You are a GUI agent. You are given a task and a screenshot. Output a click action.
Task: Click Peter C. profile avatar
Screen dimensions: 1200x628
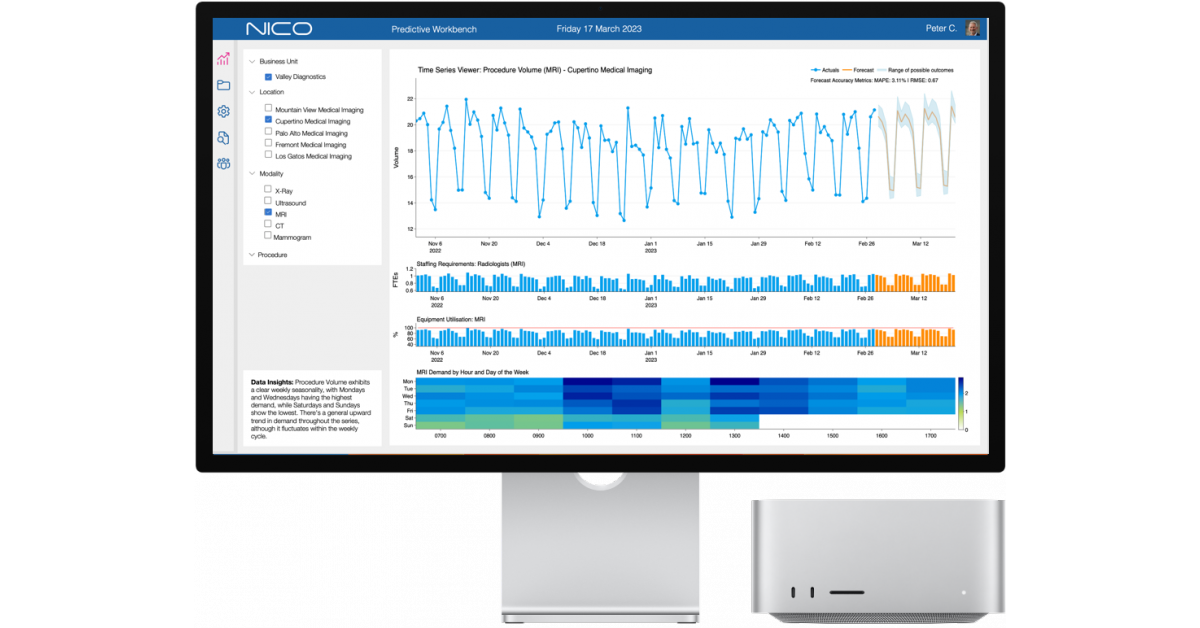point(972,29)
